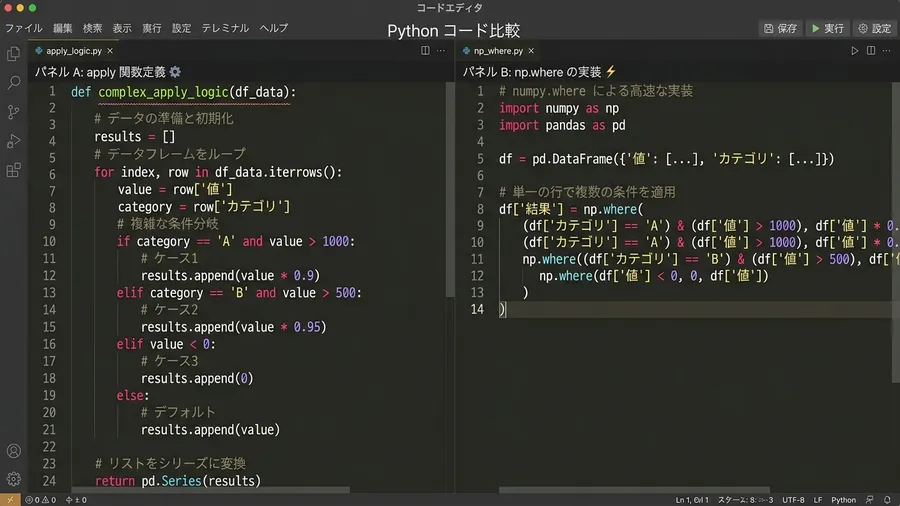900x506 pixels.
Task: Close the apply_logic.py tab
Action: click(x=110, y=51)
